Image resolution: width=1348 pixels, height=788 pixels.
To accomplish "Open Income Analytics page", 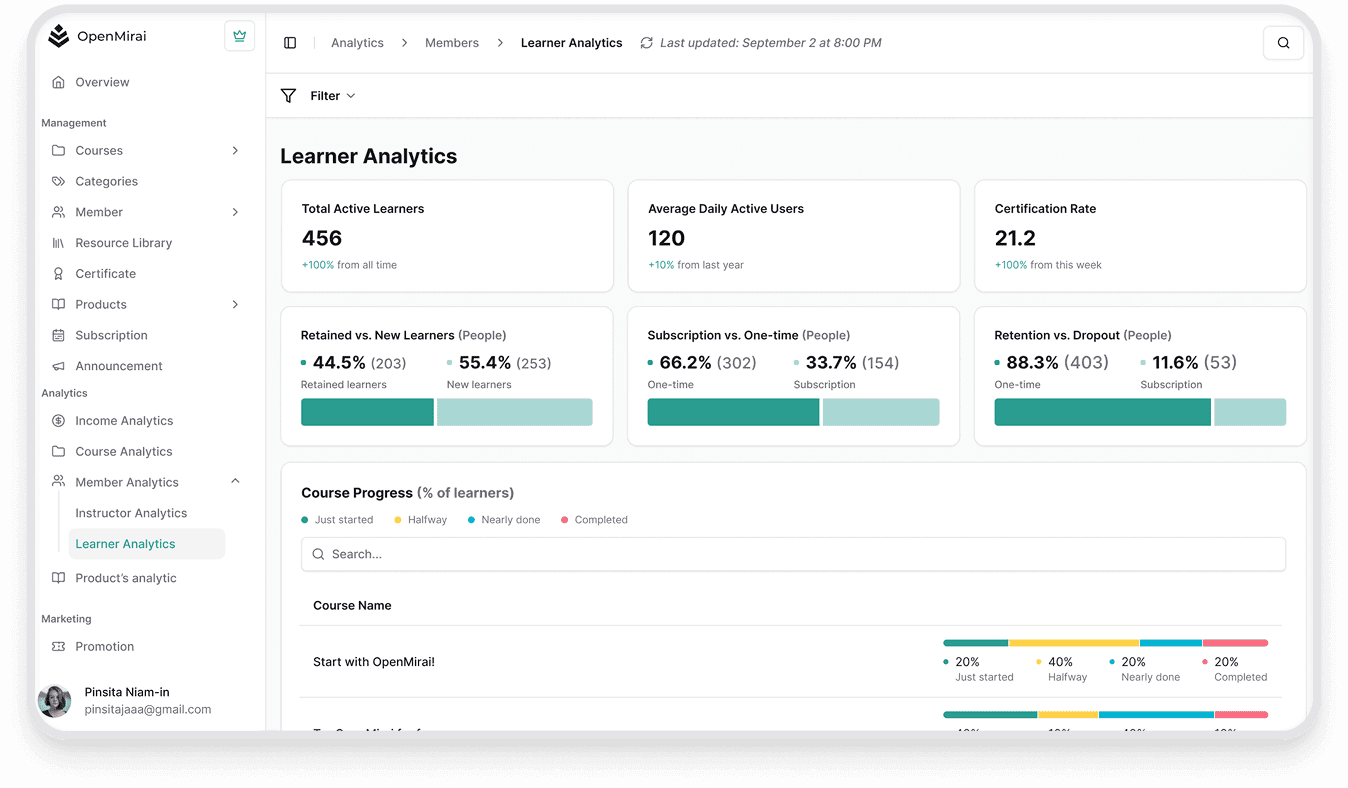I will [124, 421].
